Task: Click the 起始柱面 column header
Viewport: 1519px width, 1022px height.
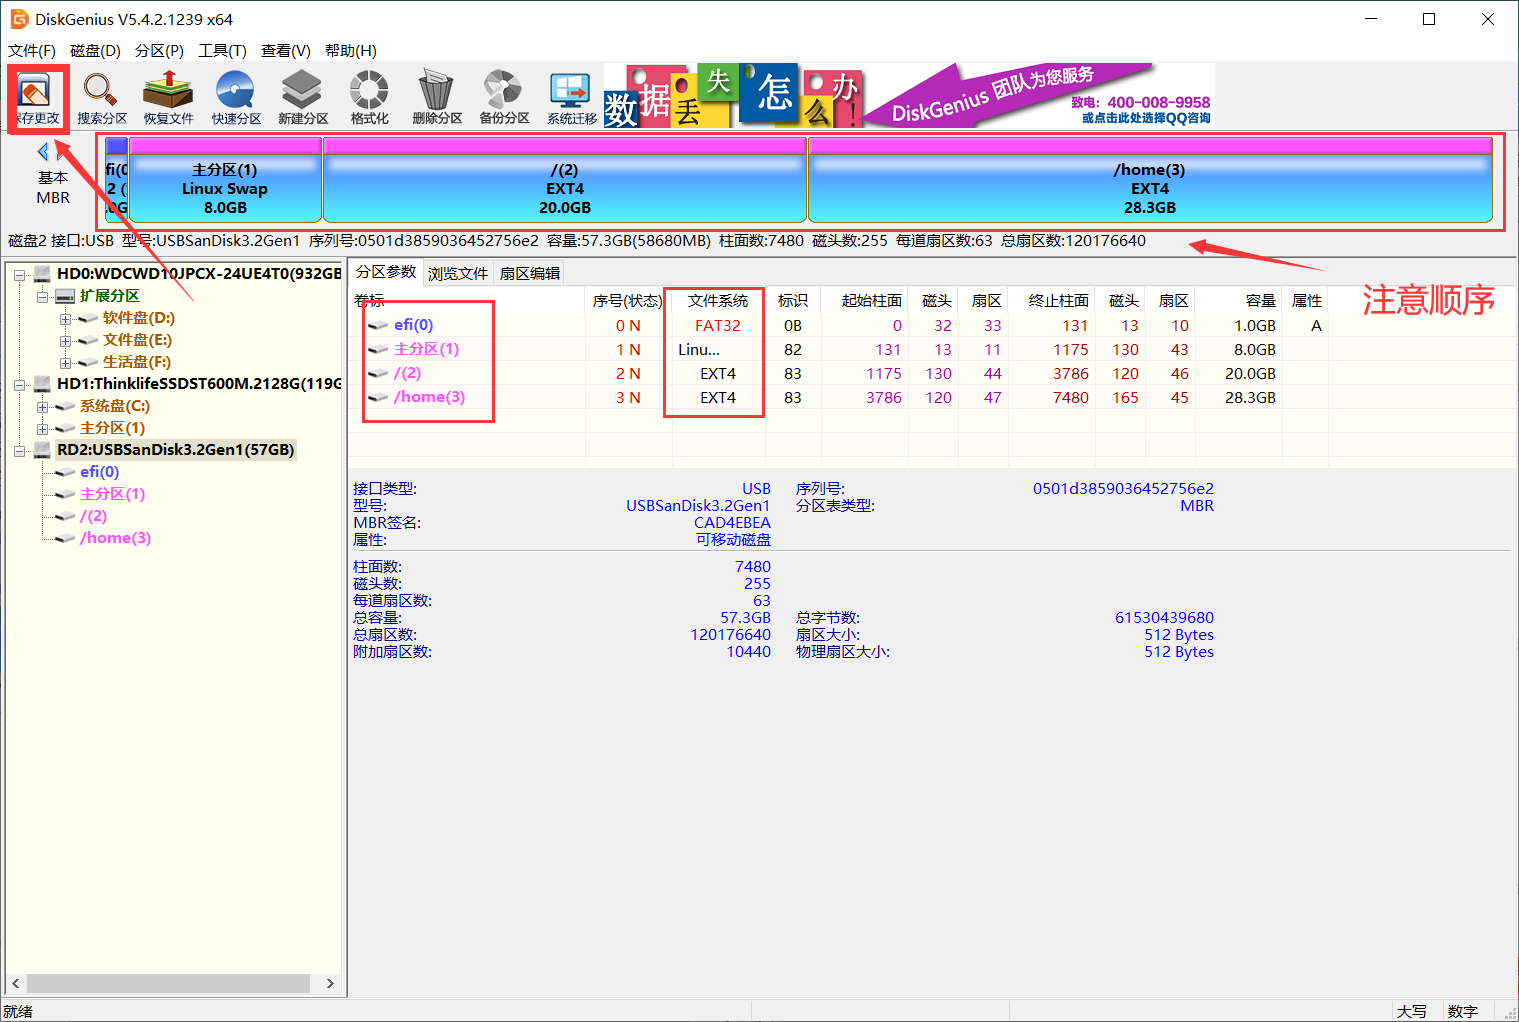Action: [x=864, y=300]
